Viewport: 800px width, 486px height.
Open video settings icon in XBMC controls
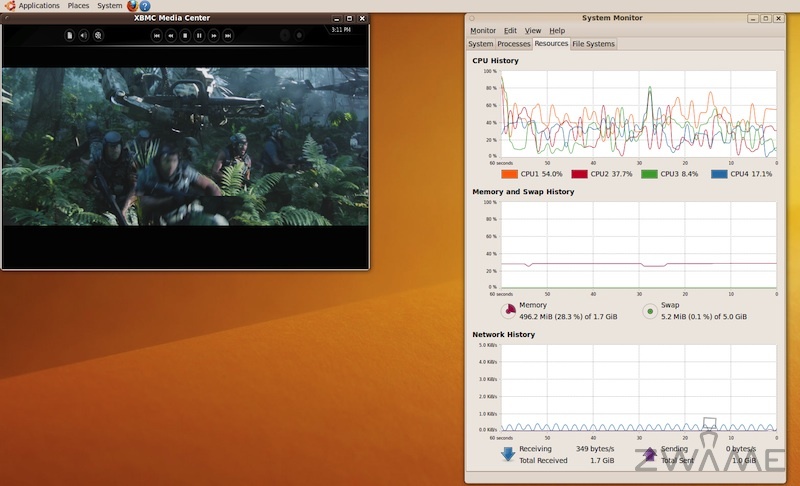point(98,35)
